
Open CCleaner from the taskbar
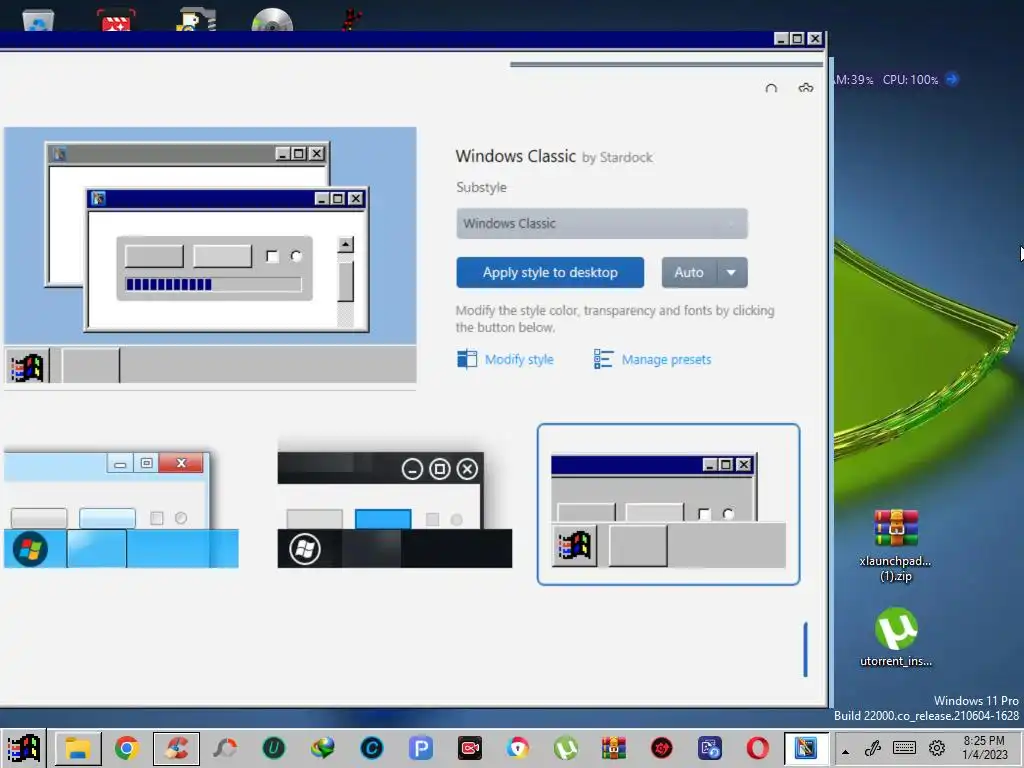[x=176, y=748]
